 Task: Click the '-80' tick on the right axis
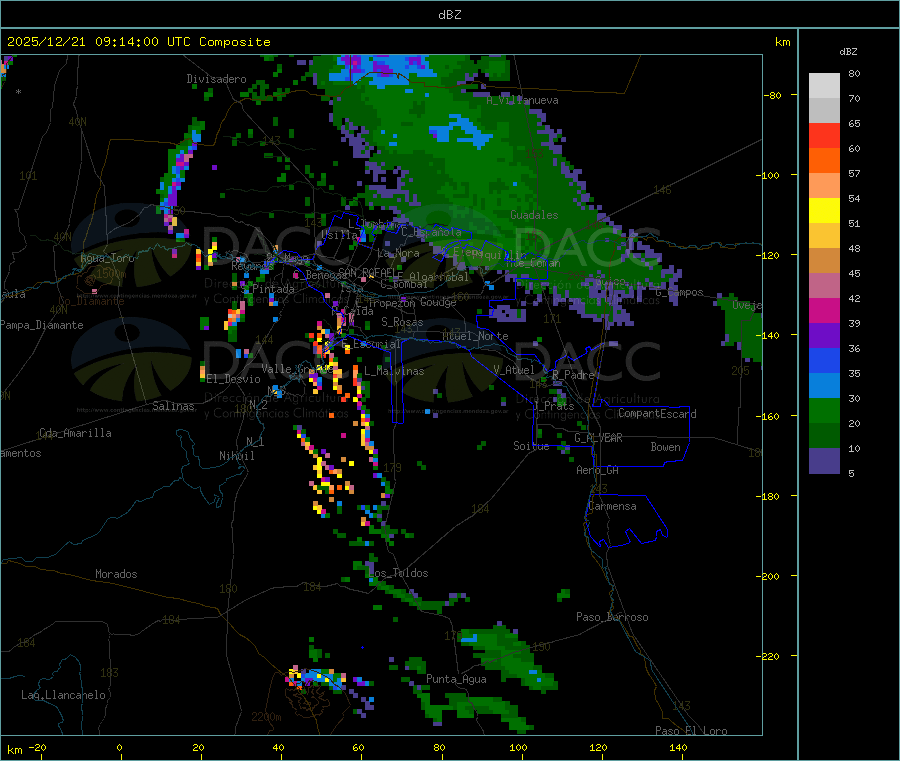772,95
